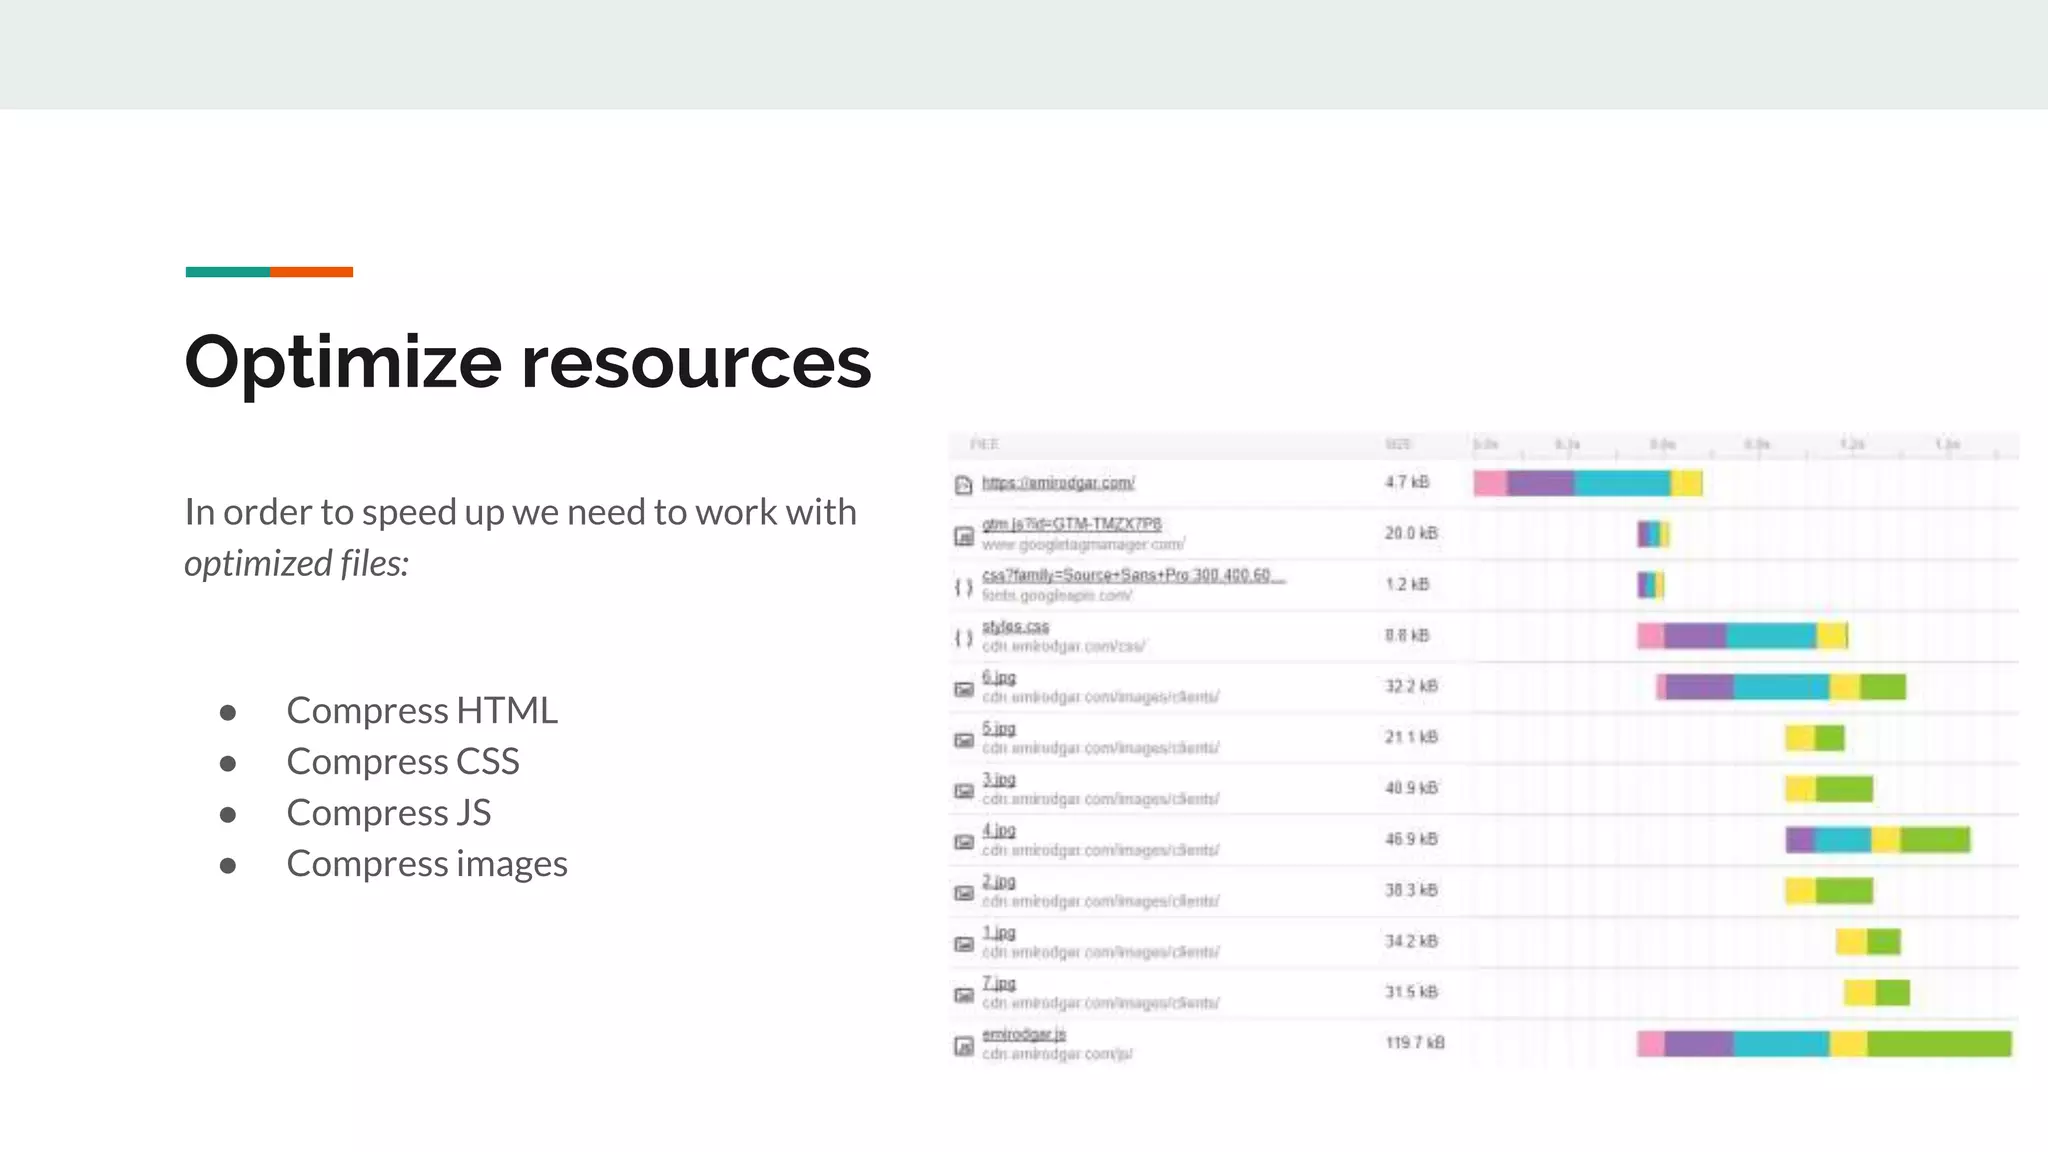Select the waterfall bar for amirodgar.js

[1824, 1044]
